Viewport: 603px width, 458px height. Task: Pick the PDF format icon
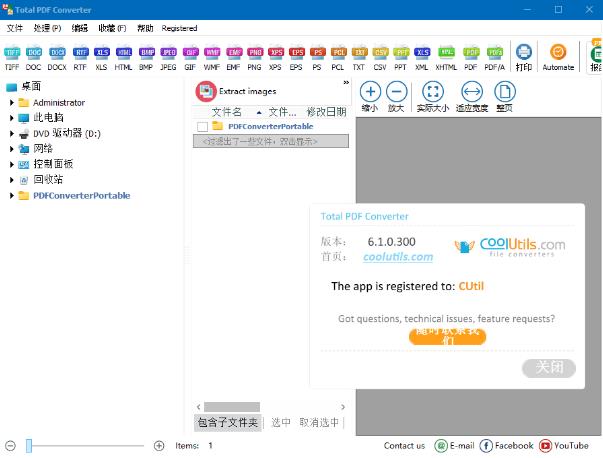coord(471,58)
